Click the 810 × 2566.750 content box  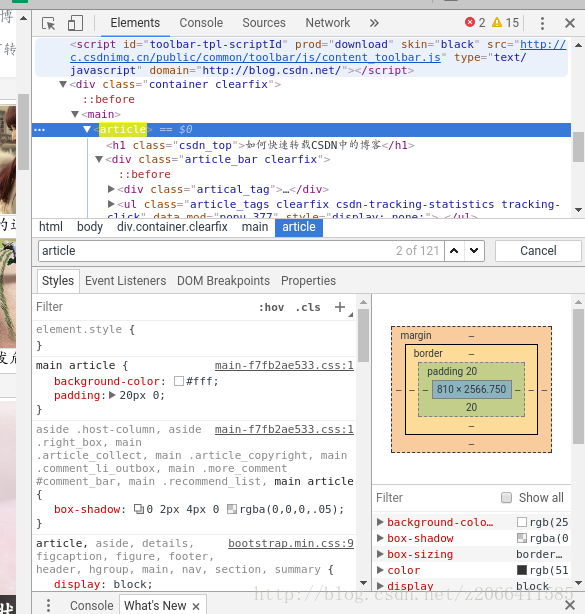471,389
